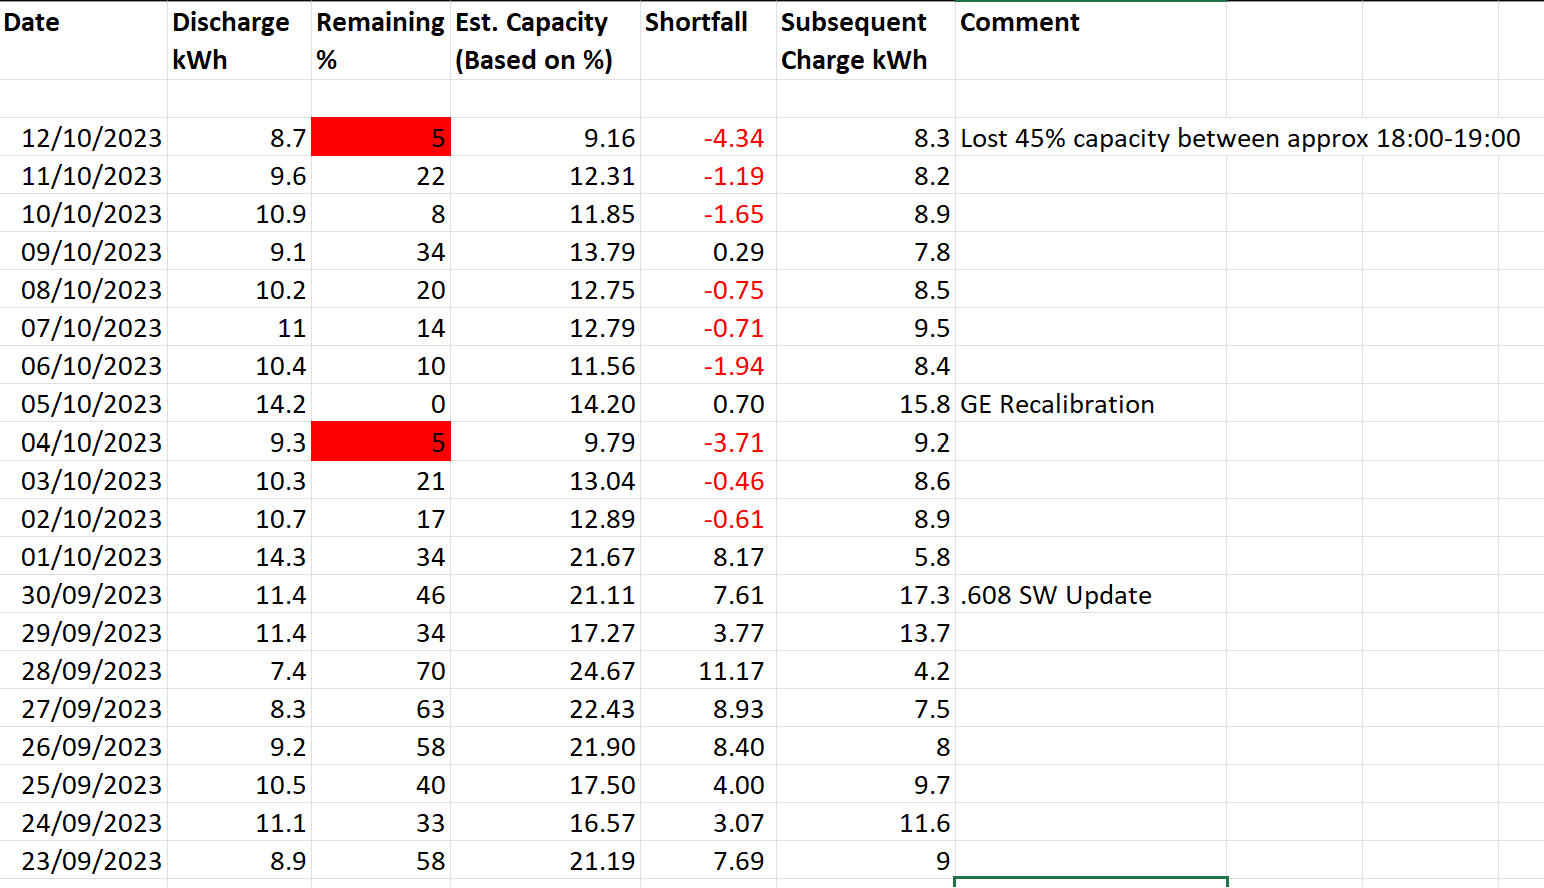Select the date cell 08/10/2023
This screenshot has height=888, width=1544.
tap(84, 290)
